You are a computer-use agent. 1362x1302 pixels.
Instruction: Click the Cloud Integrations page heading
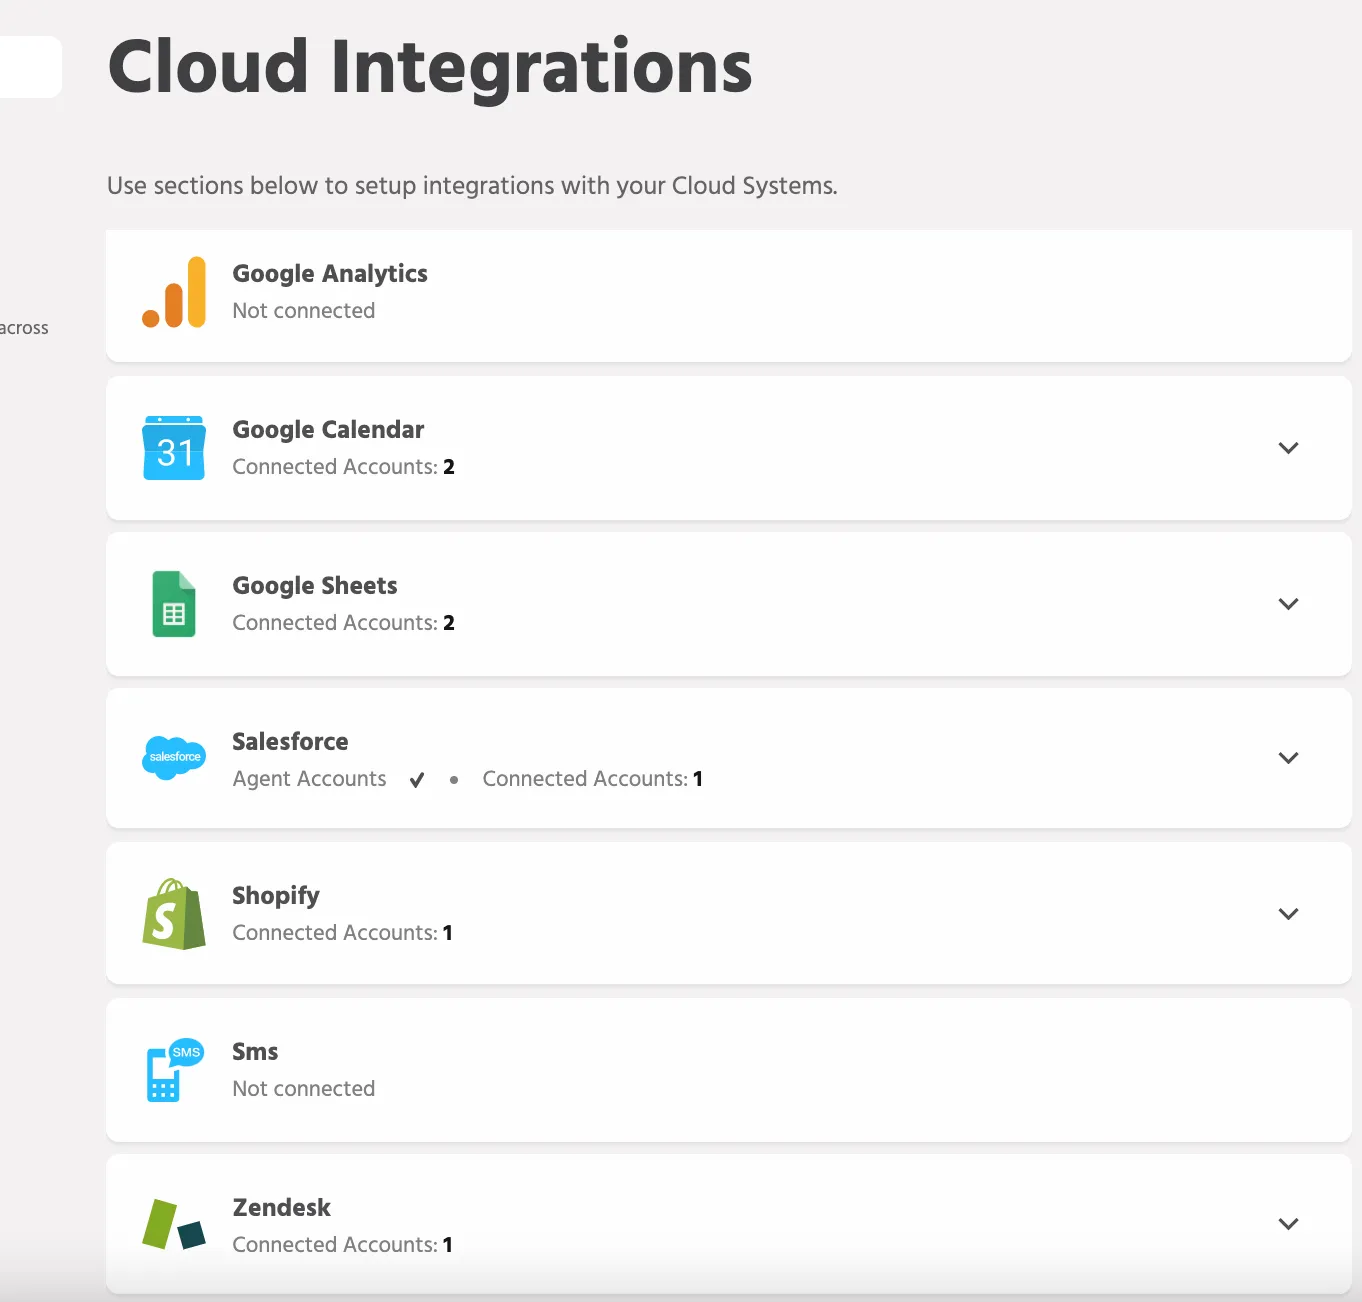pyautogui.click(x=430, y=67)
